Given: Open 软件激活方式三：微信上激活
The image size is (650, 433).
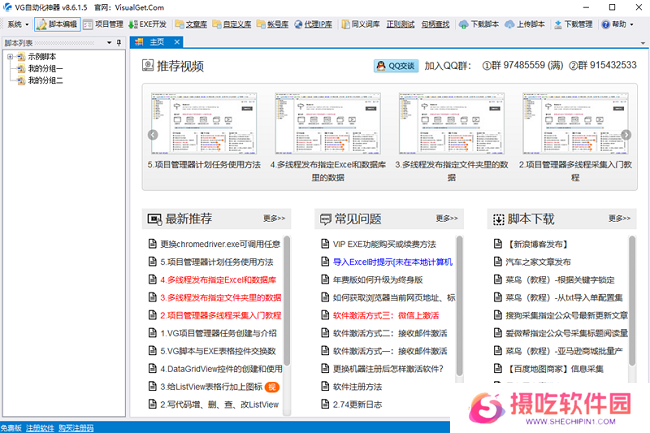Looking at the screenshot, I should [x=386, y=315].
